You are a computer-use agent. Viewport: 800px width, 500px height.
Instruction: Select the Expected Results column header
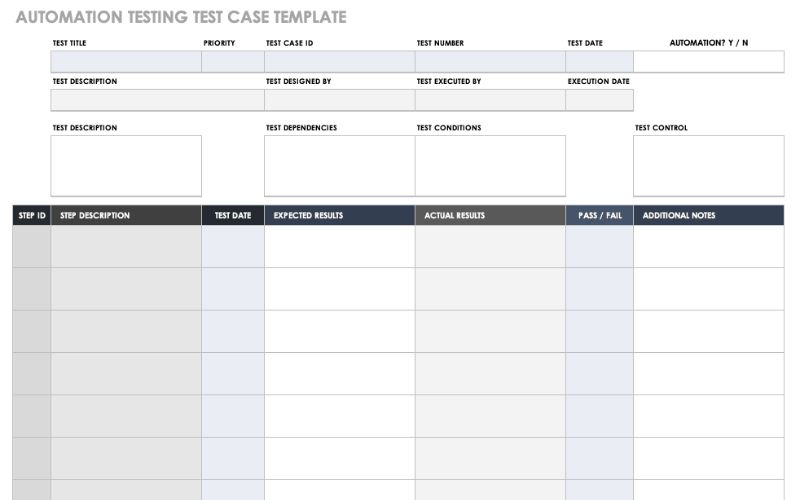[339, 216]
